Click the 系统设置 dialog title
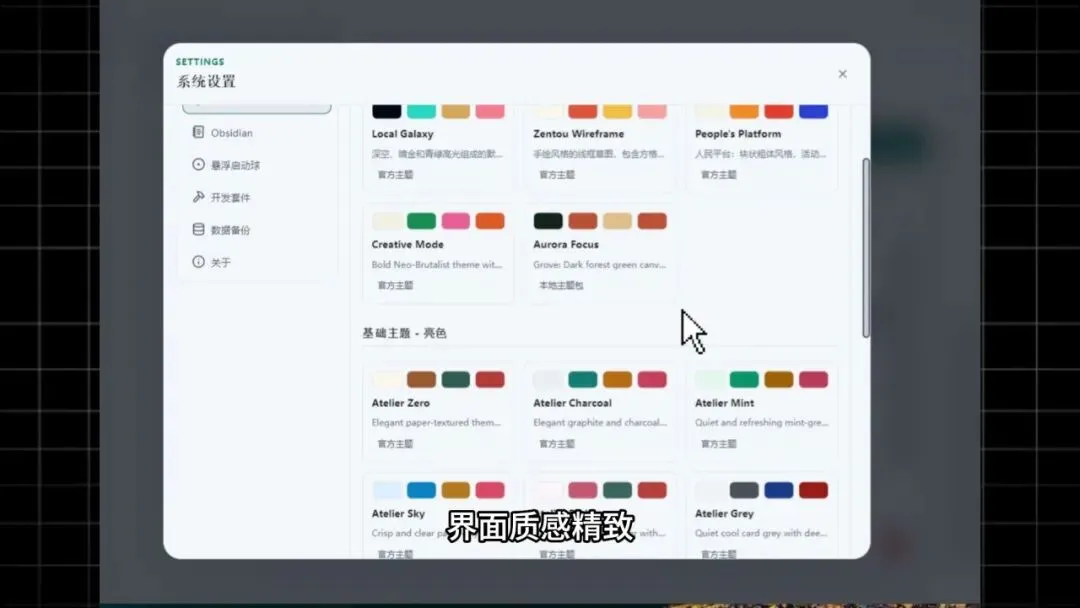 [207, 81]
